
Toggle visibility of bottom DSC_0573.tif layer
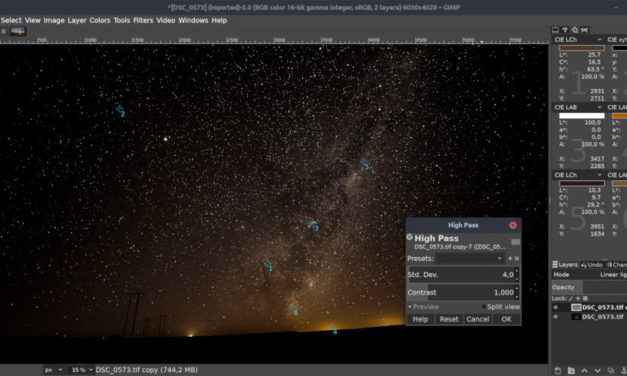(555, 317)
